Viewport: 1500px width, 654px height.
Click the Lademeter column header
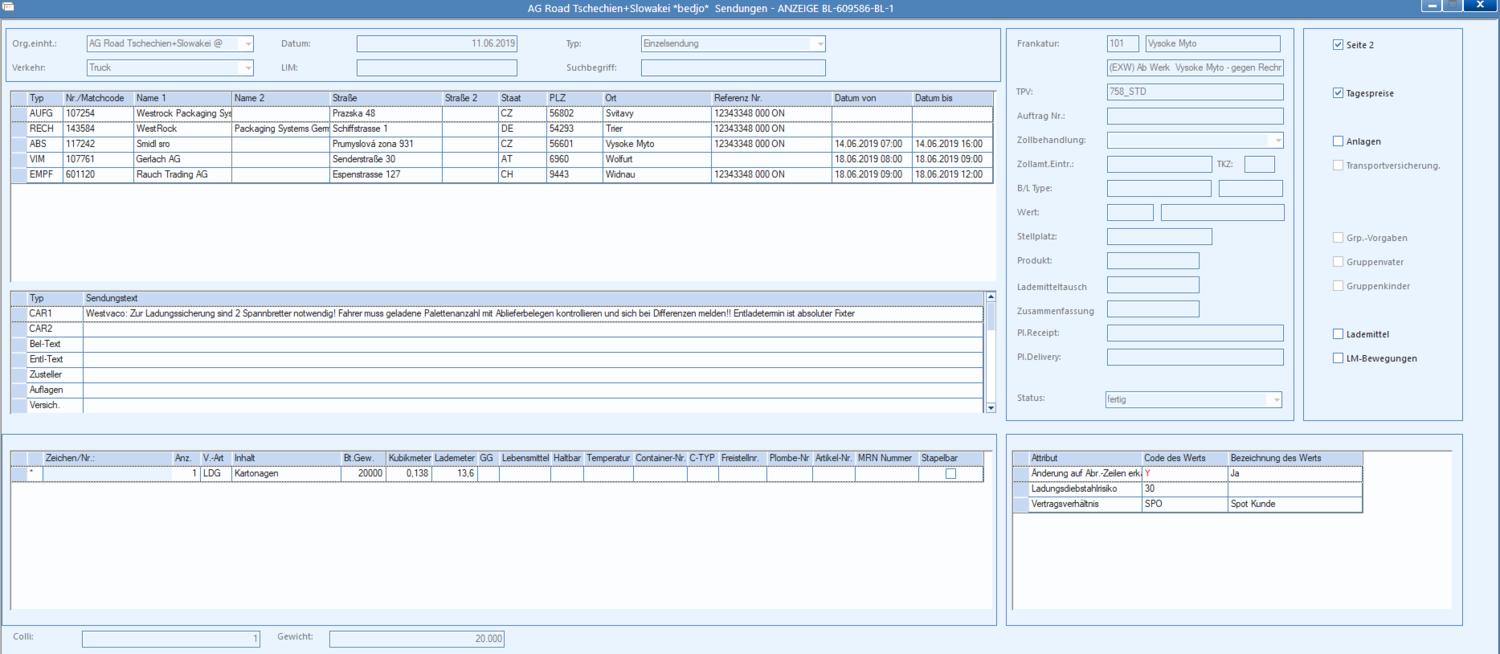tap(455, 458)
